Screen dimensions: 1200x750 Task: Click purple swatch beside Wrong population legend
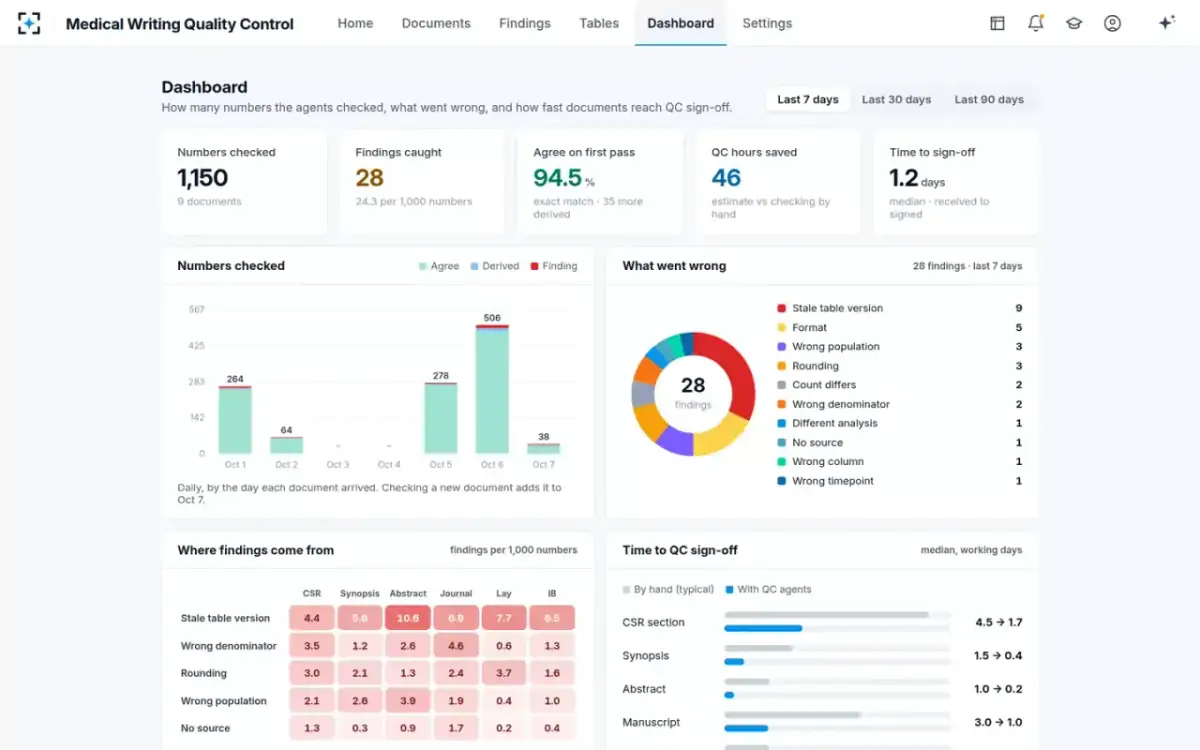coord(781,347)
